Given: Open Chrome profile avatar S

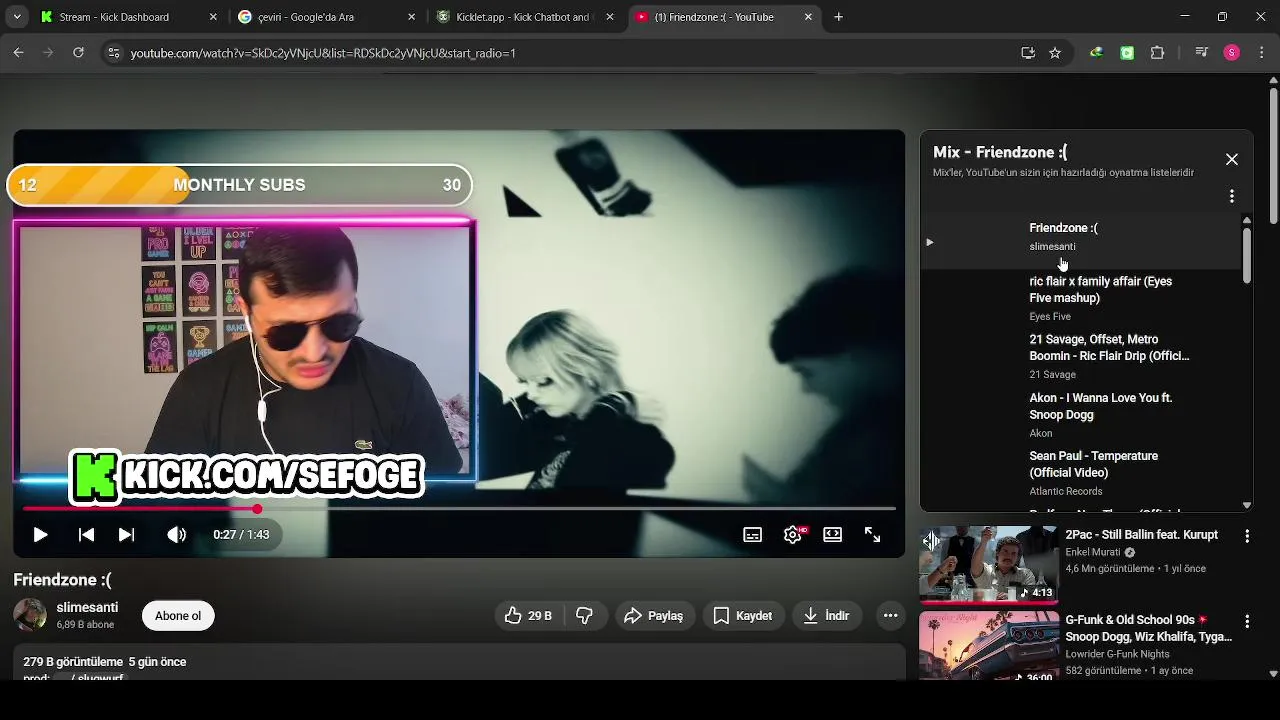Looking at the screenshot, I should [1232, 53].
